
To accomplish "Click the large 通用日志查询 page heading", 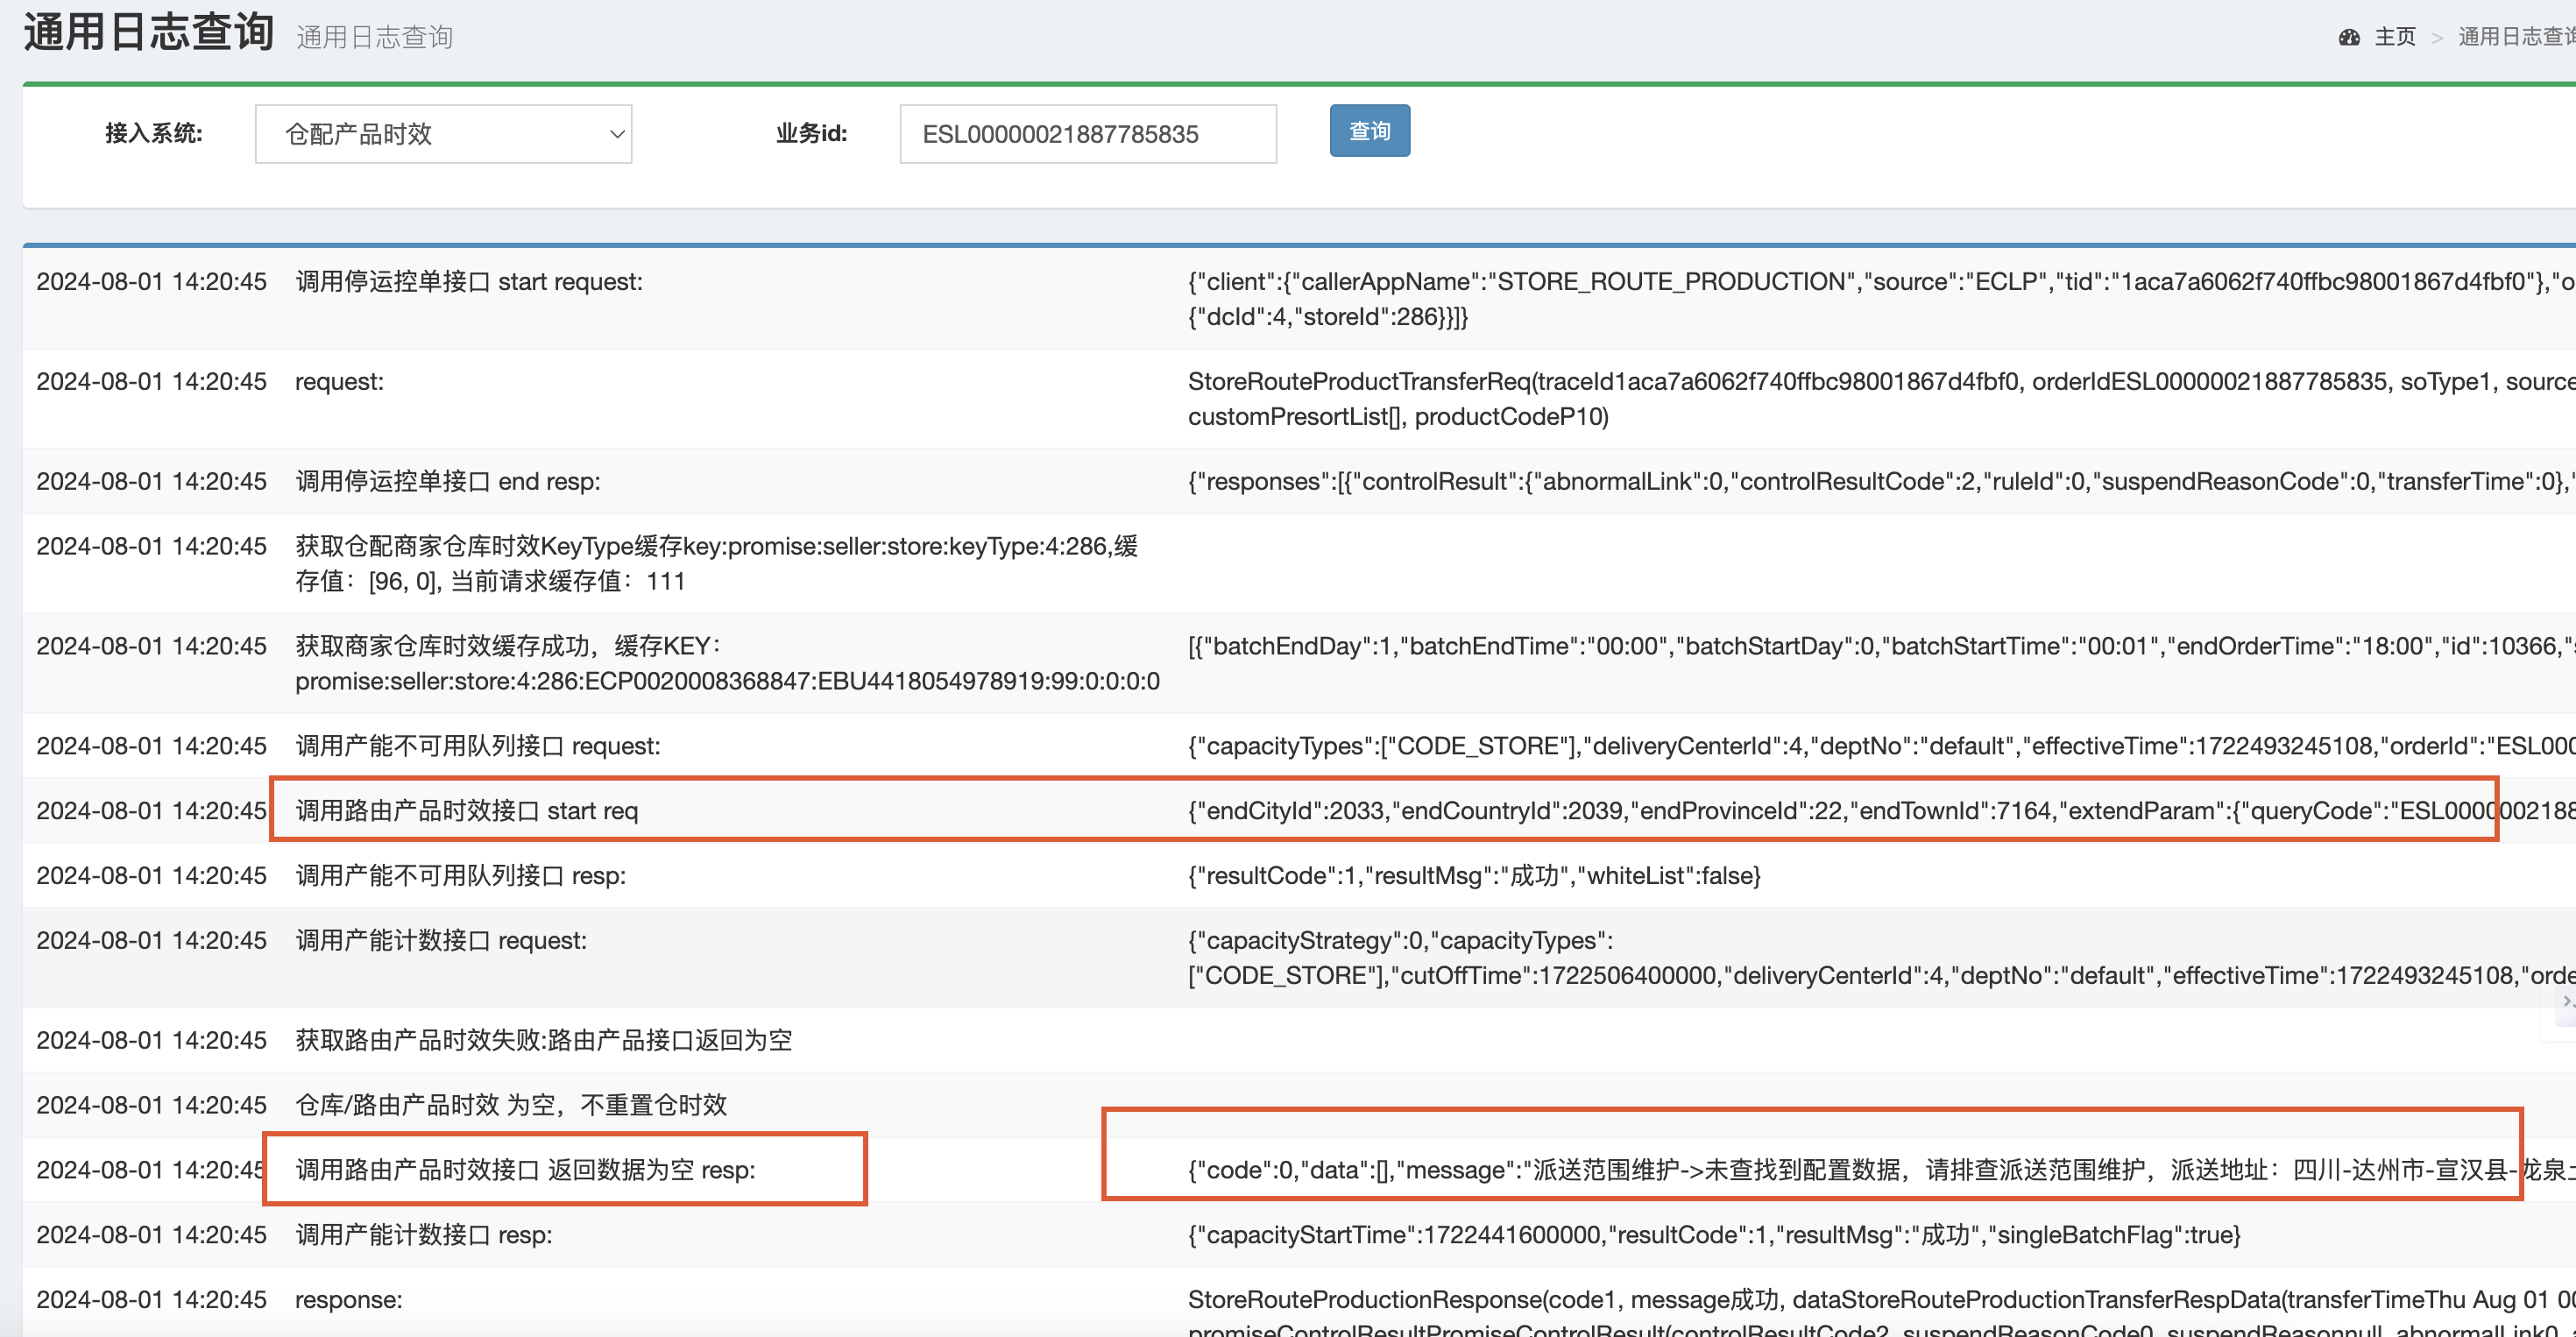I will coord(148,32).
